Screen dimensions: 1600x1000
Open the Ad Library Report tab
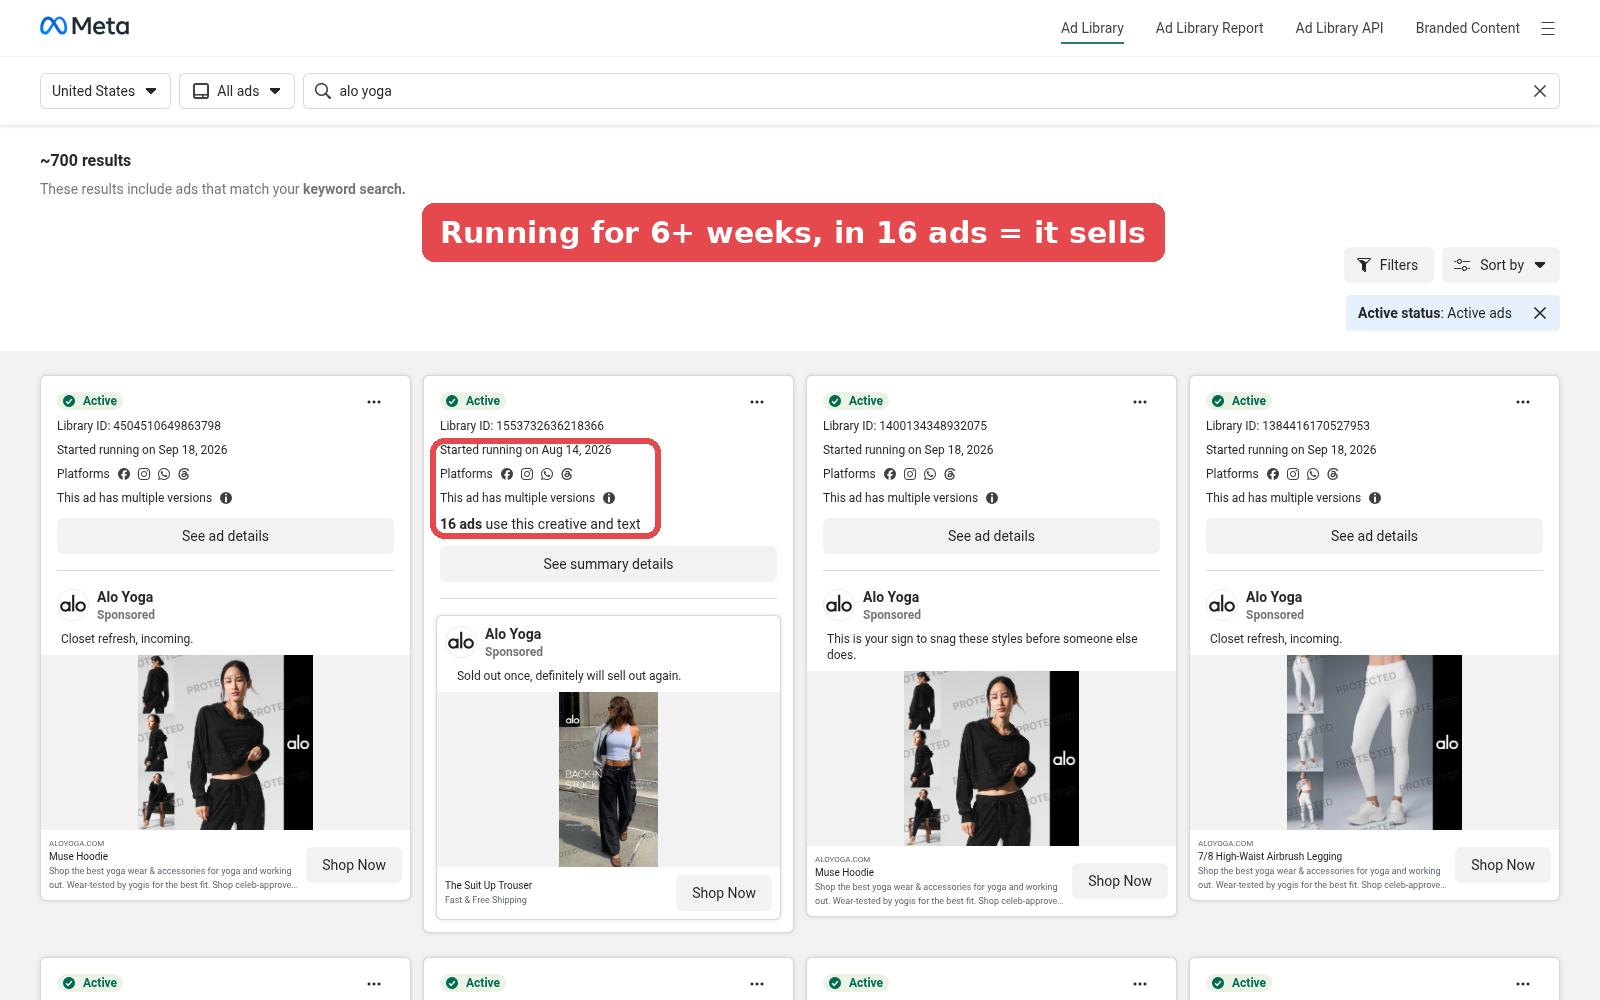tap(1209, 28)
